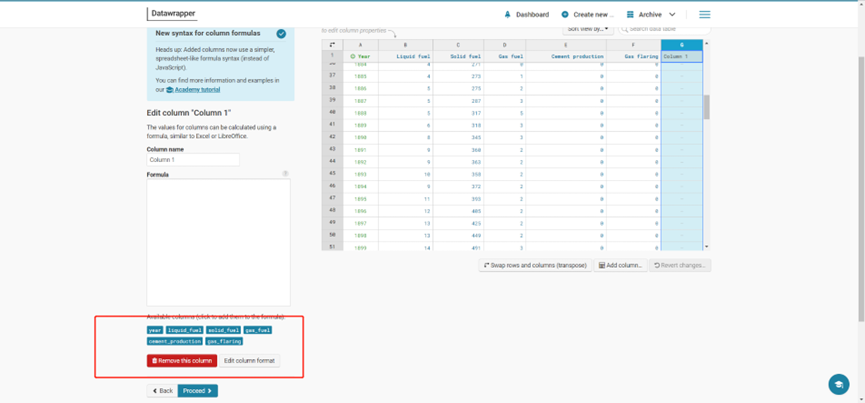Dismiss the new syntax notice checkmark
The image size is (865, 403).
281,34
